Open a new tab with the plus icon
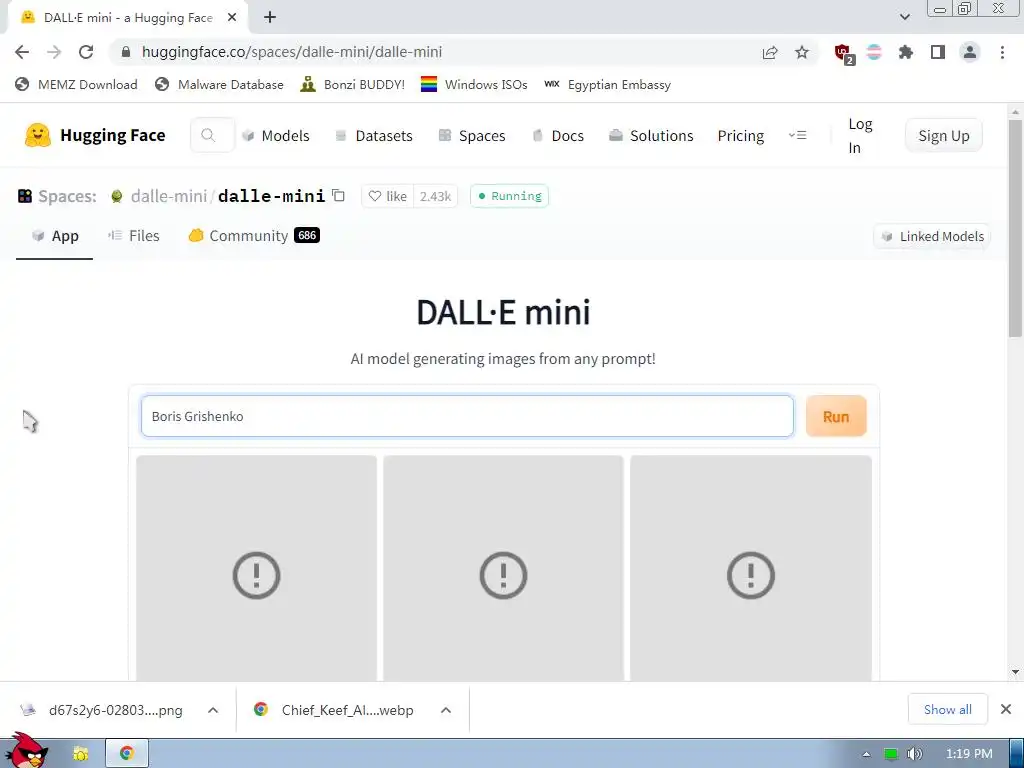Viewport: 1024px width, 768px height. [270, 18]
